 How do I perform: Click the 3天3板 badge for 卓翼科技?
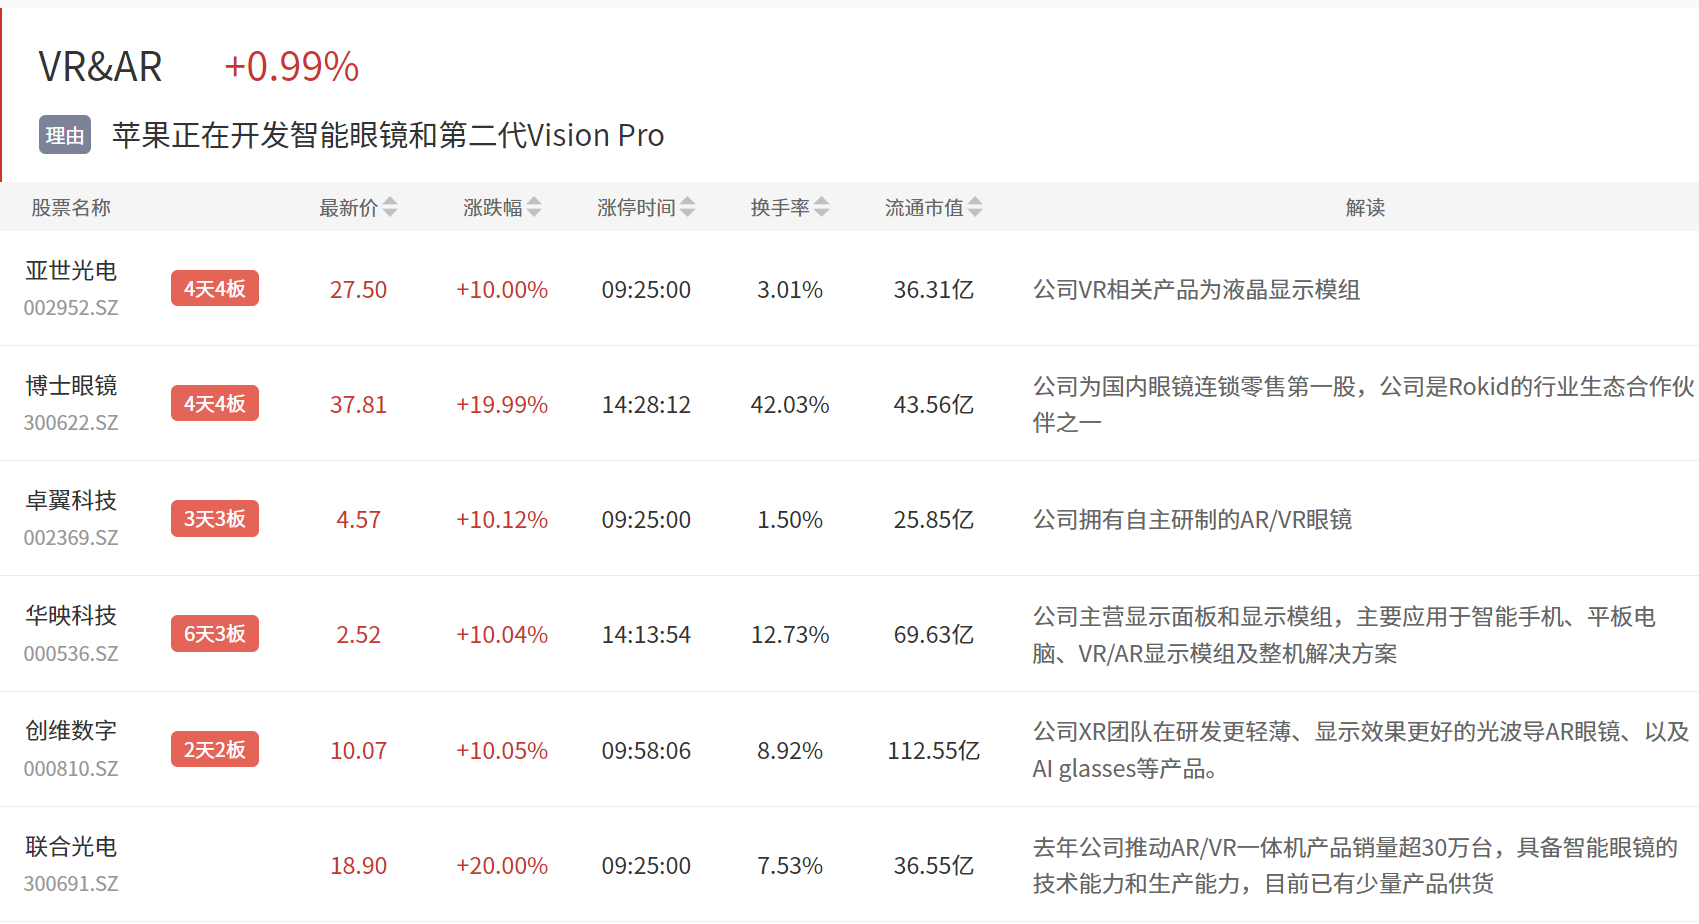tap(214, 519)
